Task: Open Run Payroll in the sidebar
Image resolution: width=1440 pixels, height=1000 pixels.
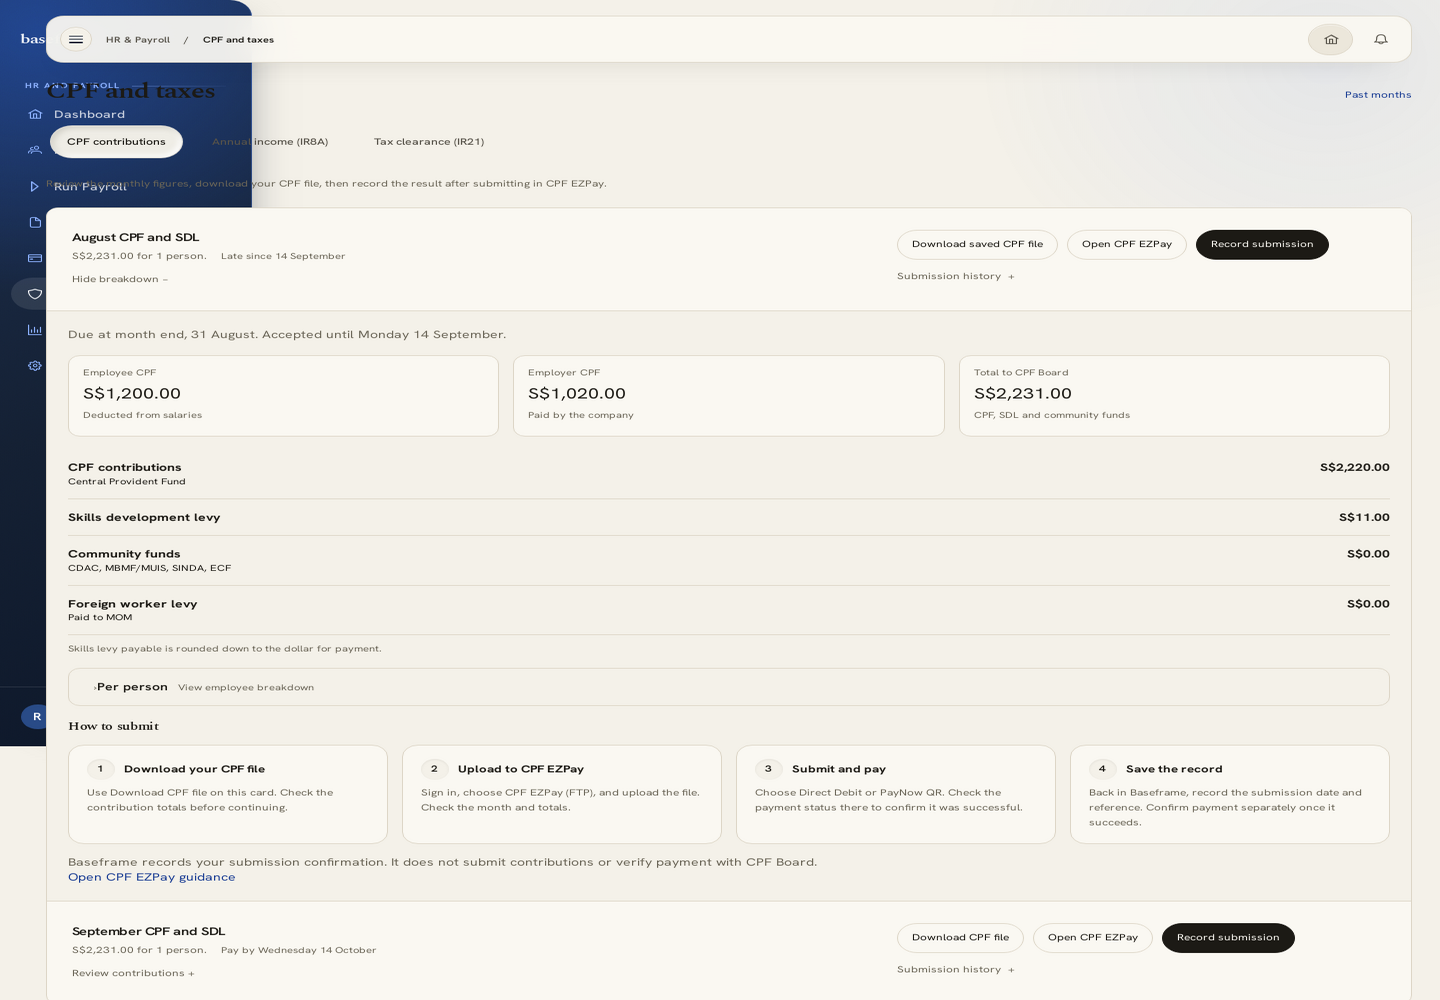Action: [x=90, y=186]
